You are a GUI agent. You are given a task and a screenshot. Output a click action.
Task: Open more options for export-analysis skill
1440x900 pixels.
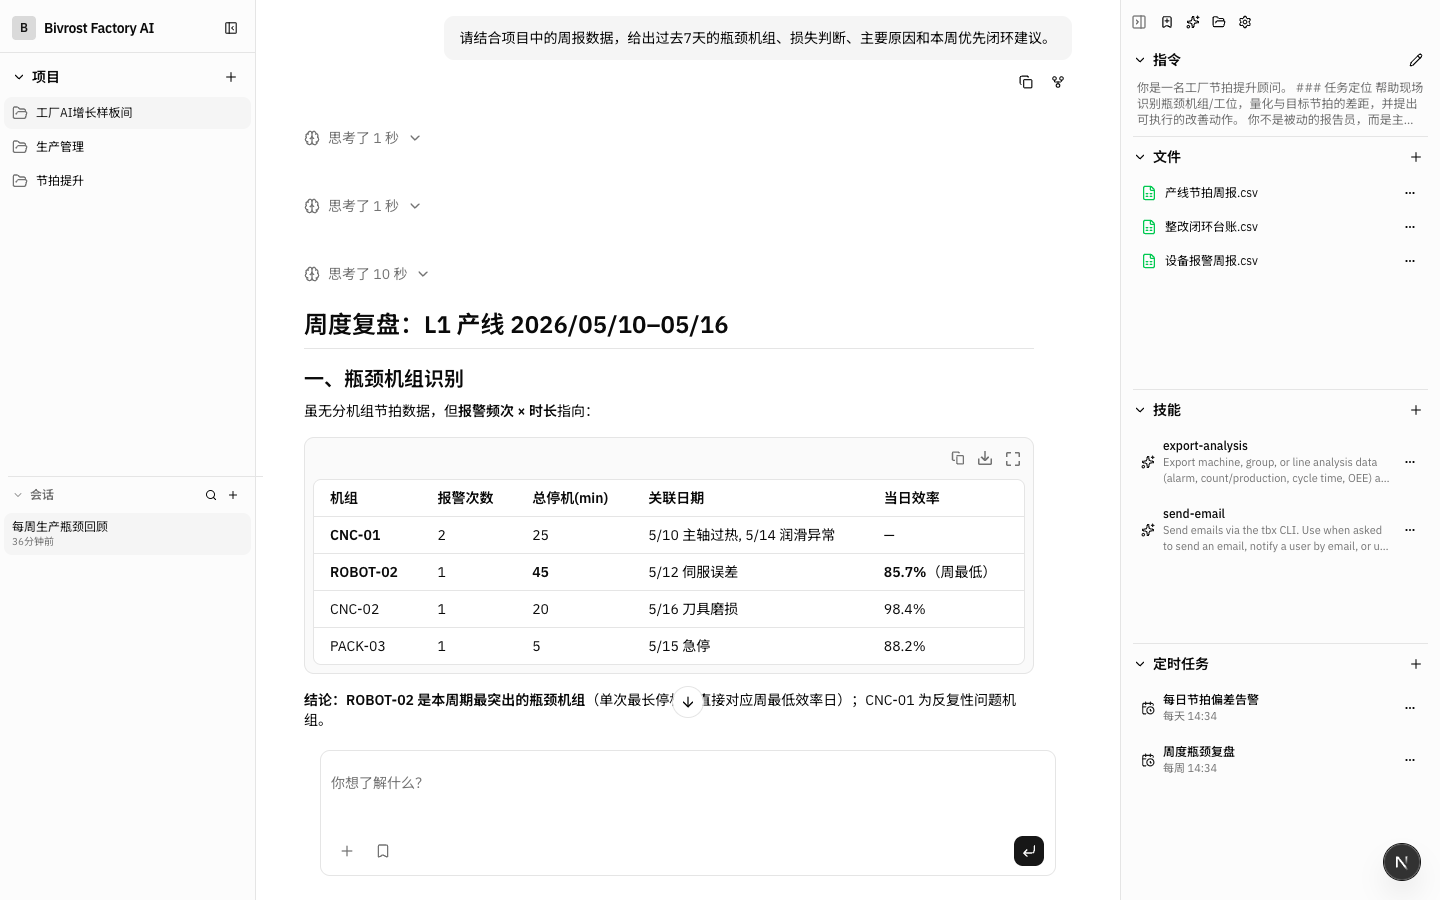1410,462
